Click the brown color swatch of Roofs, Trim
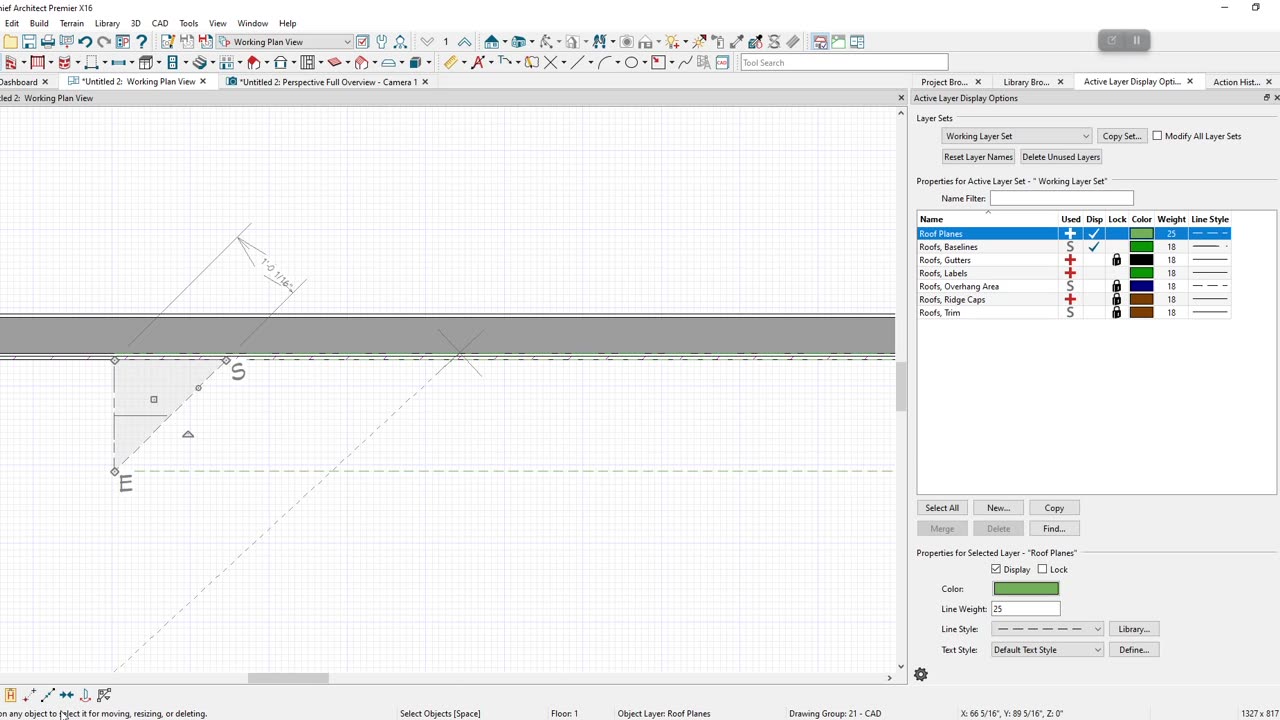 [1141, 312]
